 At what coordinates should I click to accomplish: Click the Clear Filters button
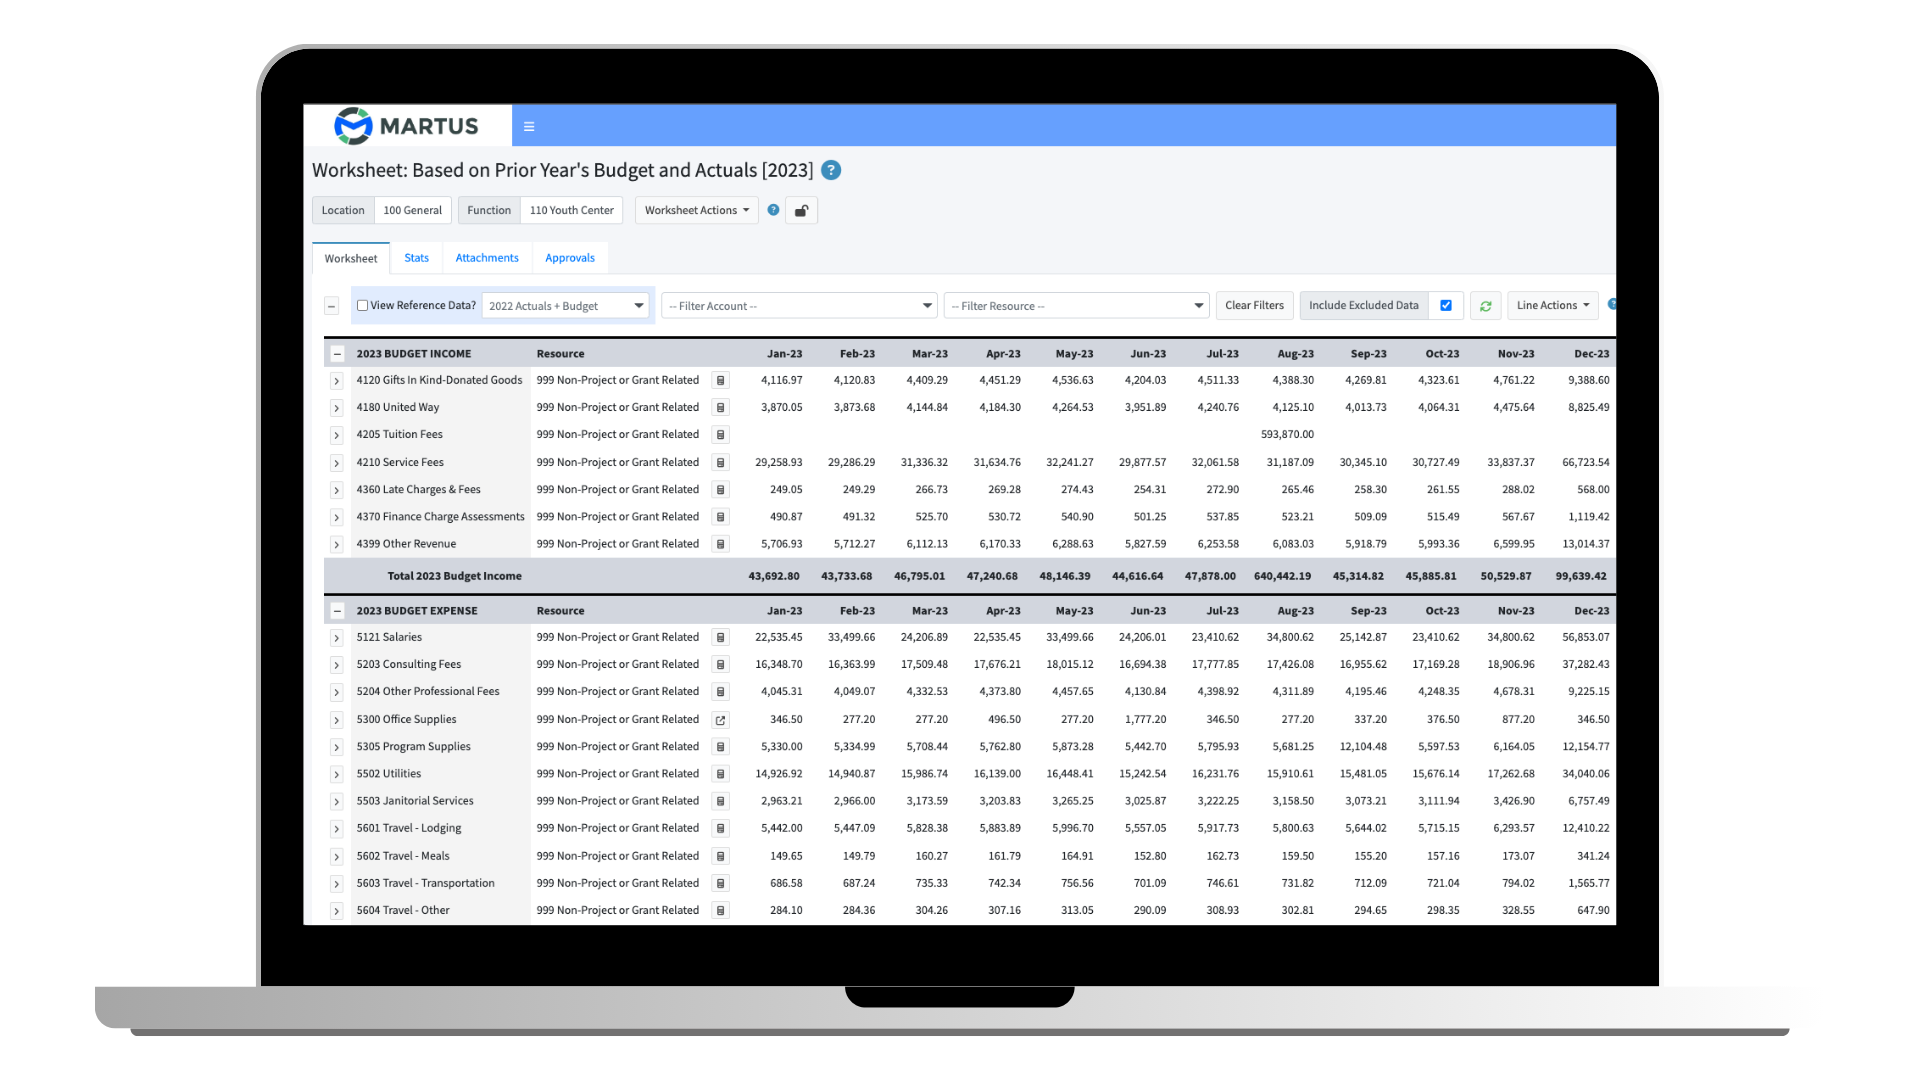(1254, 305)
